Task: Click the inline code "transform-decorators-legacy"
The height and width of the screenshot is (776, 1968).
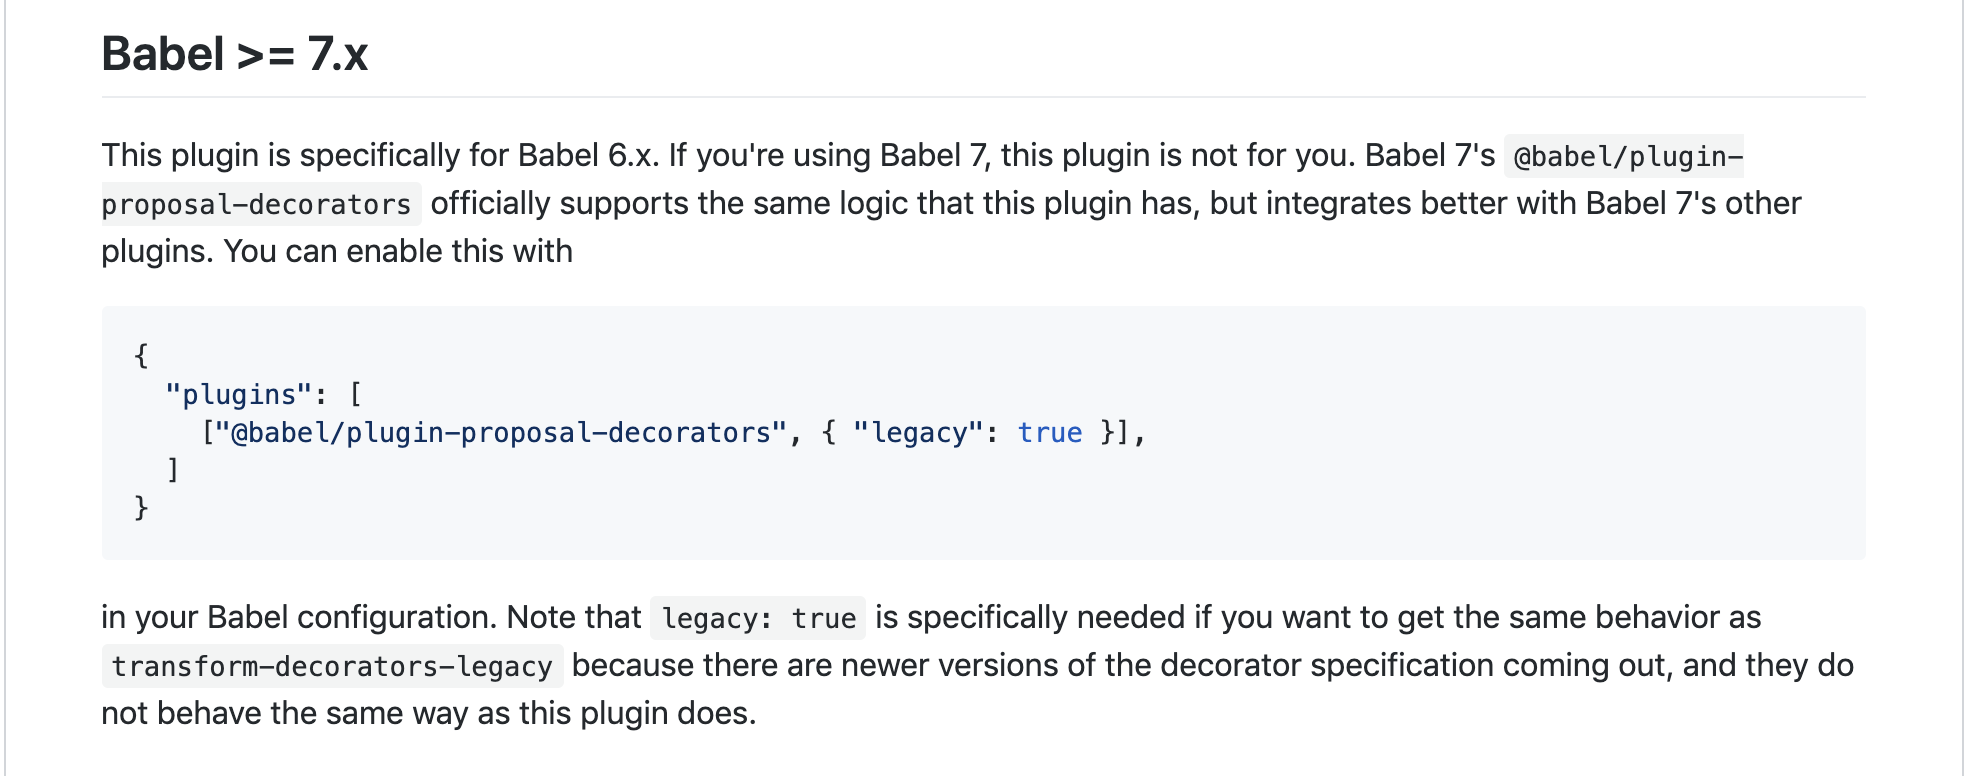Action: coord(332,667)
